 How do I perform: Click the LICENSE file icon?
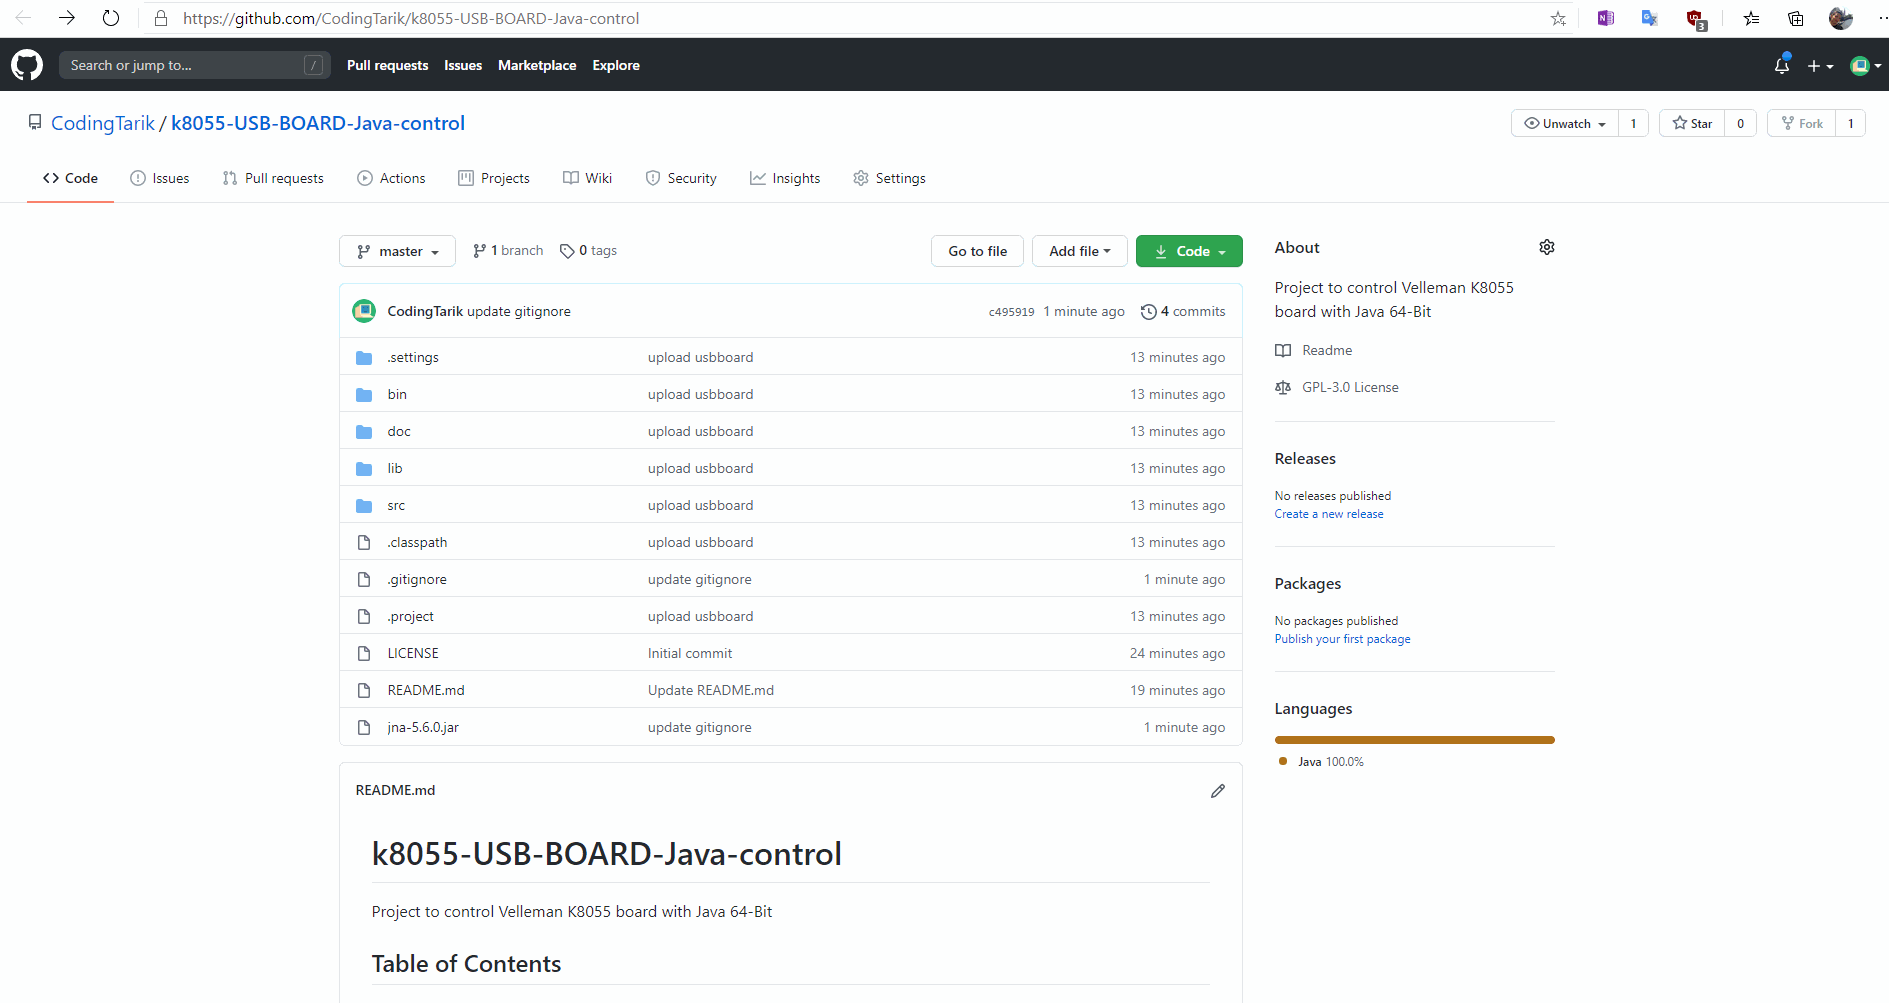click(364, 653)
